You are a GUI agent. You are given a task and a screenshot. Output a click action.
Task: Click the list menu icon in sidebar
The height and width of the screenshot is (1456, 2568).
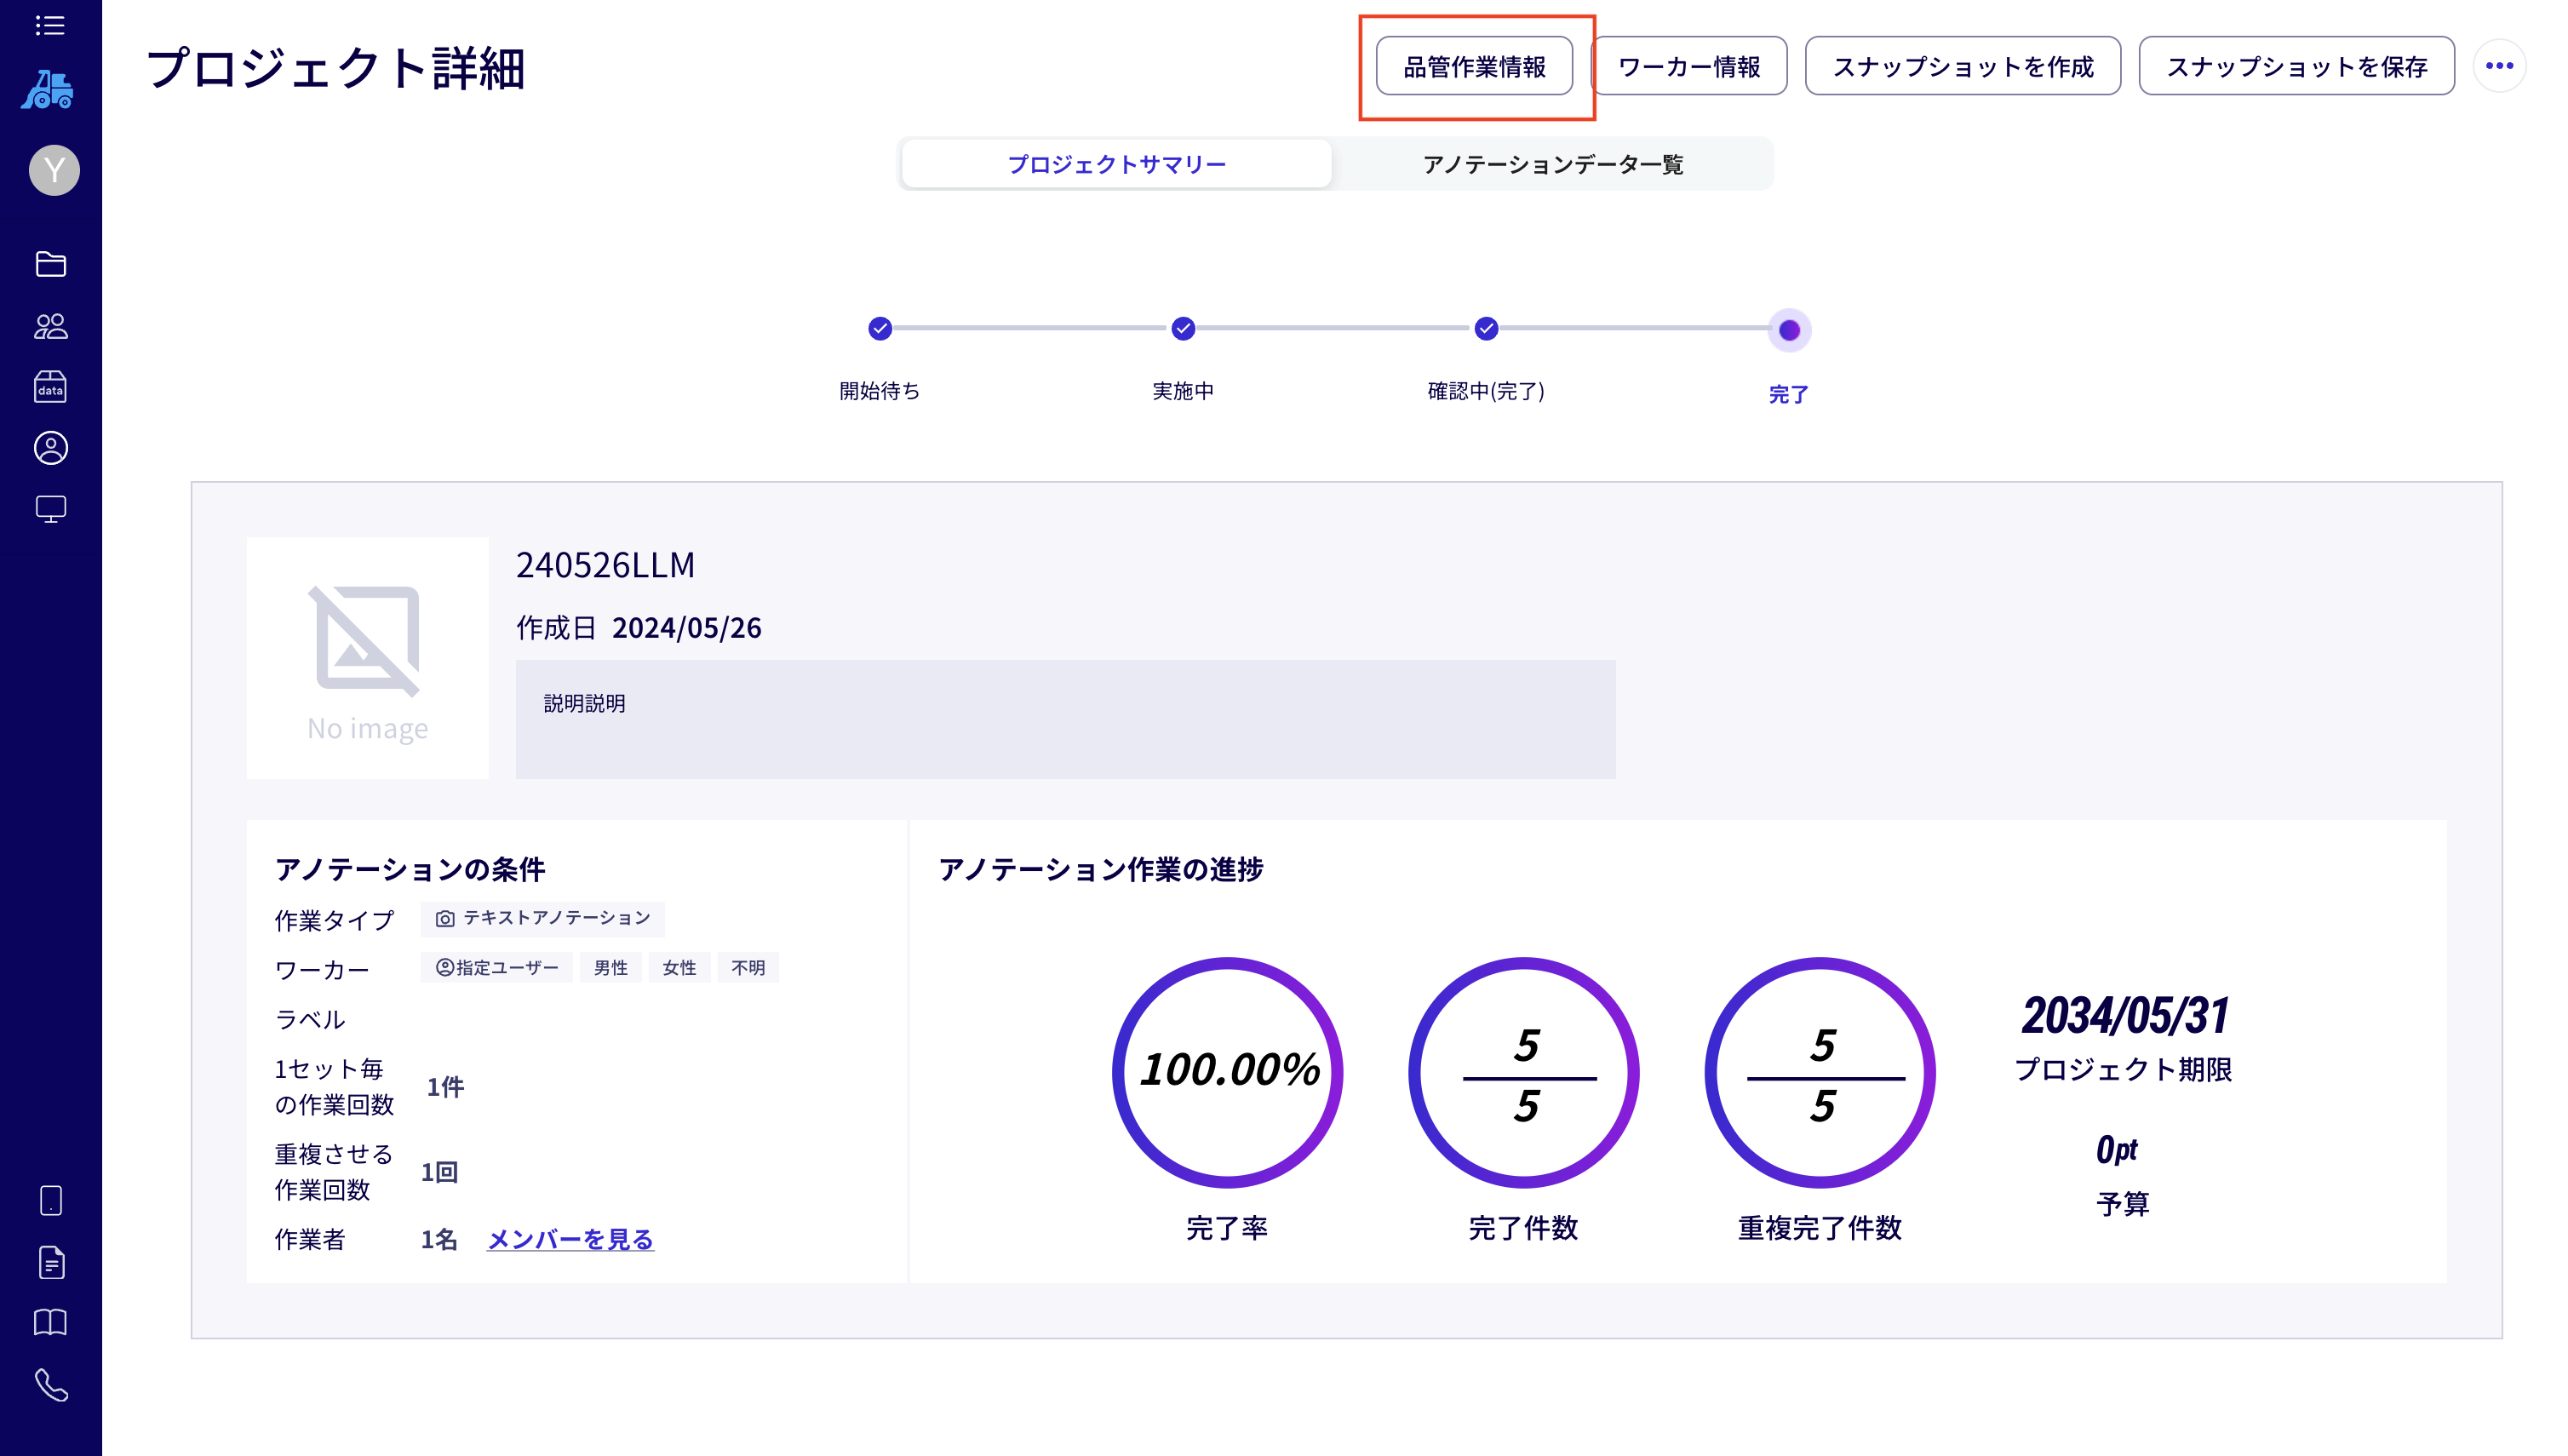point(50,25)
